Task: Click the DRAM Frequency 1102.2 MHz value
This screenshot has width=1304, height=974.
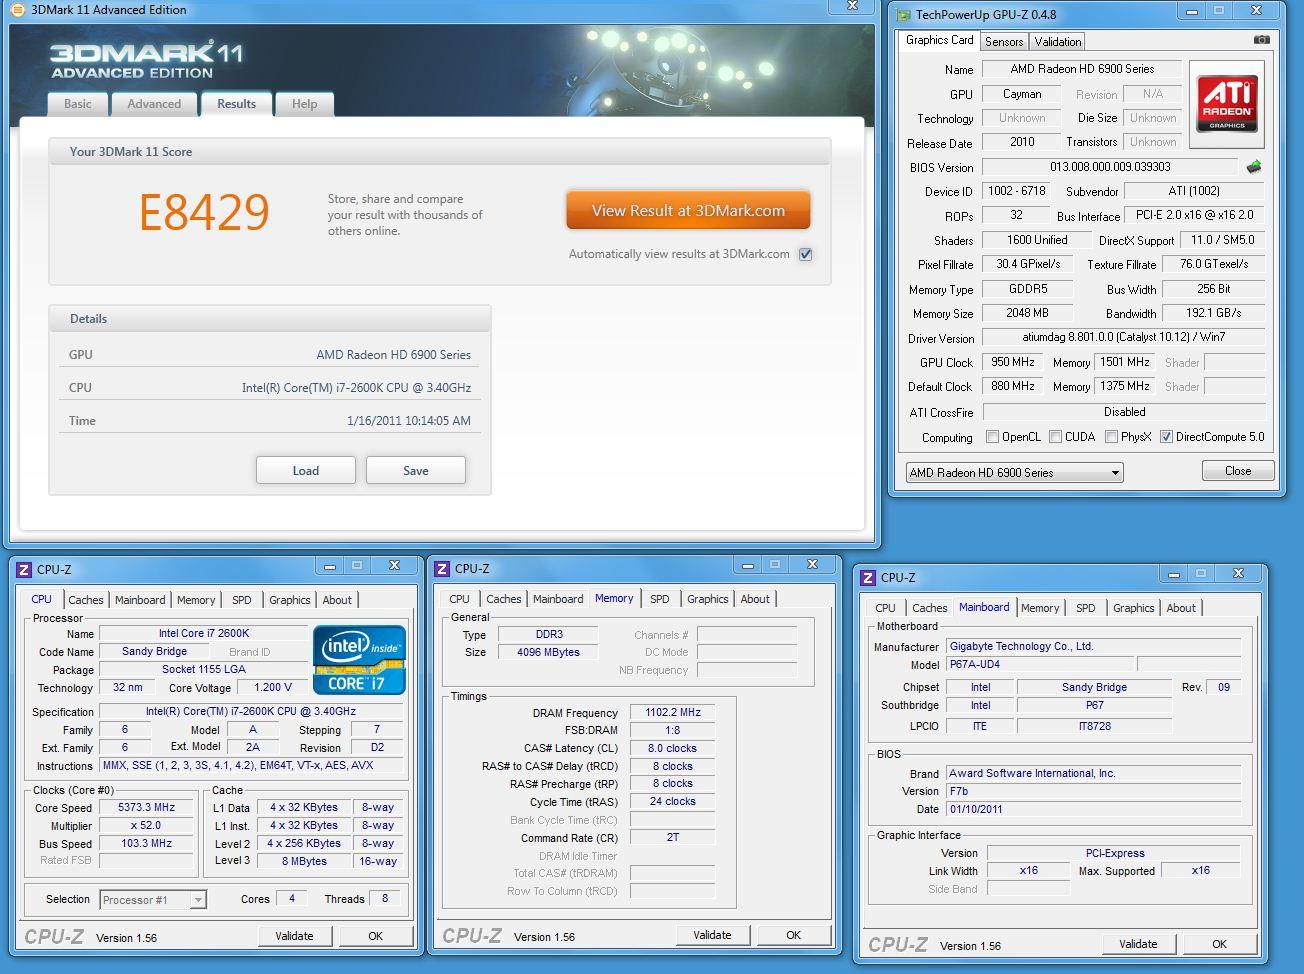Action: click(673, 713)
